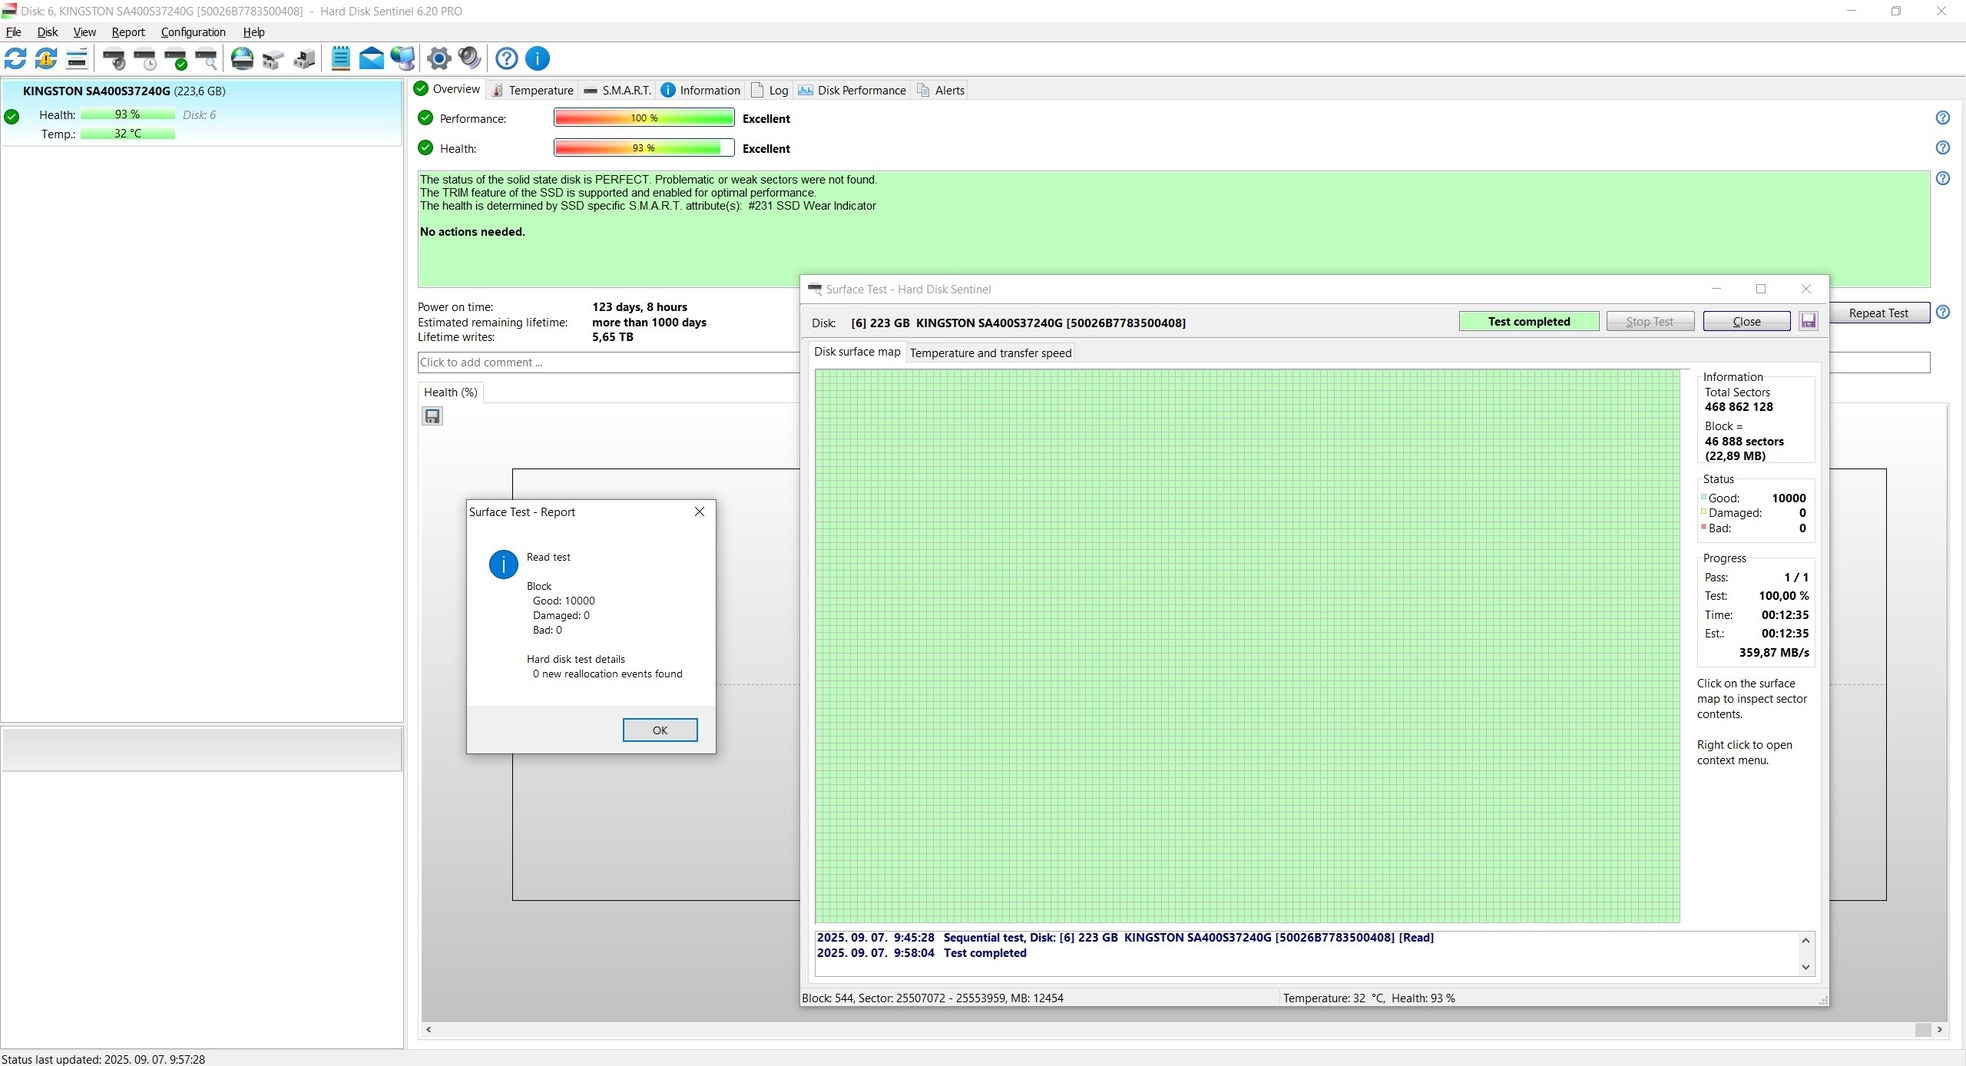Click the 'Test completed' log entry line
The image size is (1966, 1066).
click(921, 953)
